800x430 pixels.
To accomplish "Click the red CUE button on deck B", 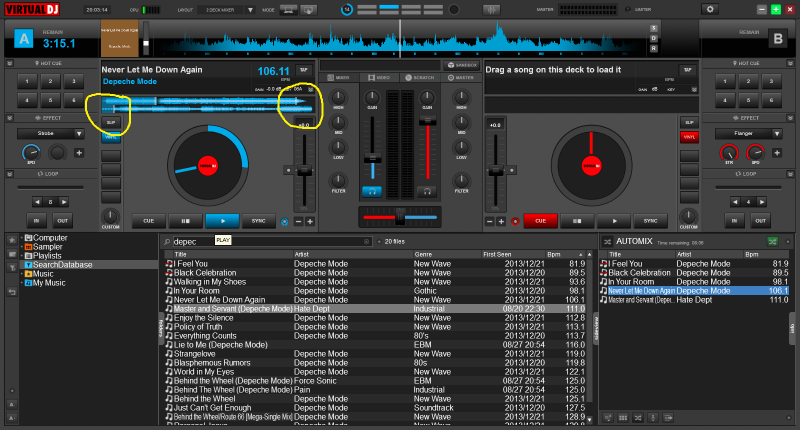I will pos(540,221).
